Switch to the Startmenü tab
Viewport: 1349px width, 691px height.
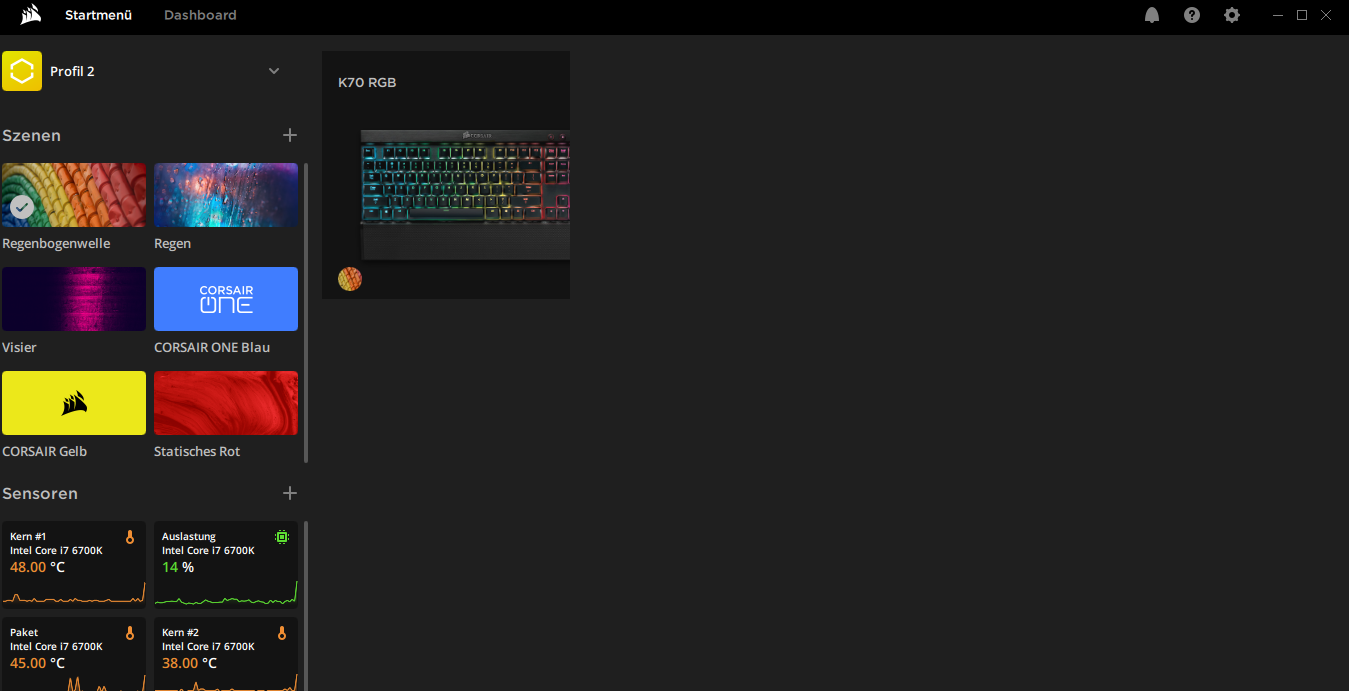pyautogui.click(x=98, y=15)
